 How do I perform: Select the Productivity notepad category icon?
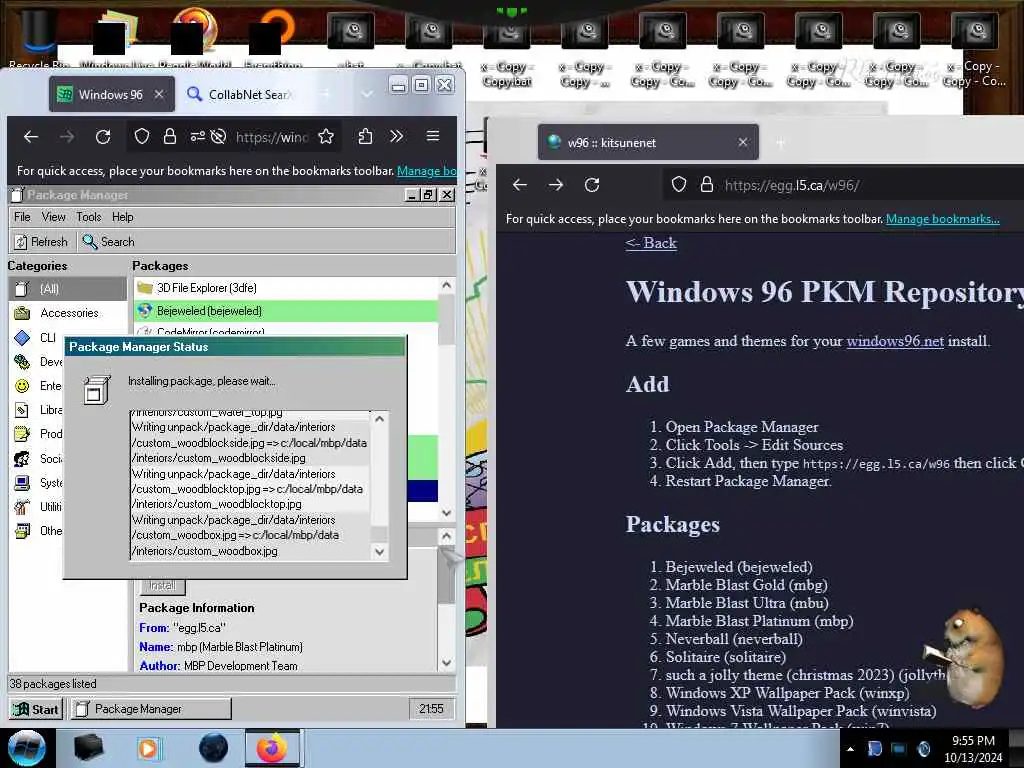pos(22,434)
